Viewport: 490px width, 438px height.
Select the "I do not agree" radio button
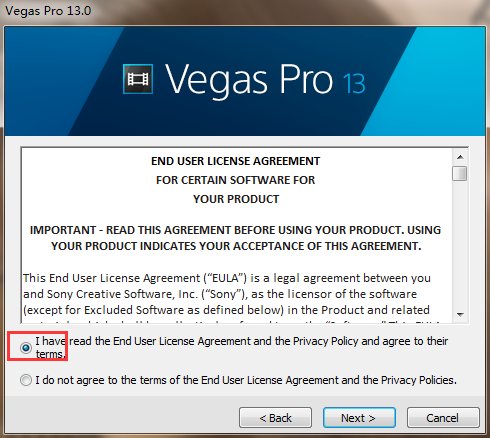tap(26, 380)
